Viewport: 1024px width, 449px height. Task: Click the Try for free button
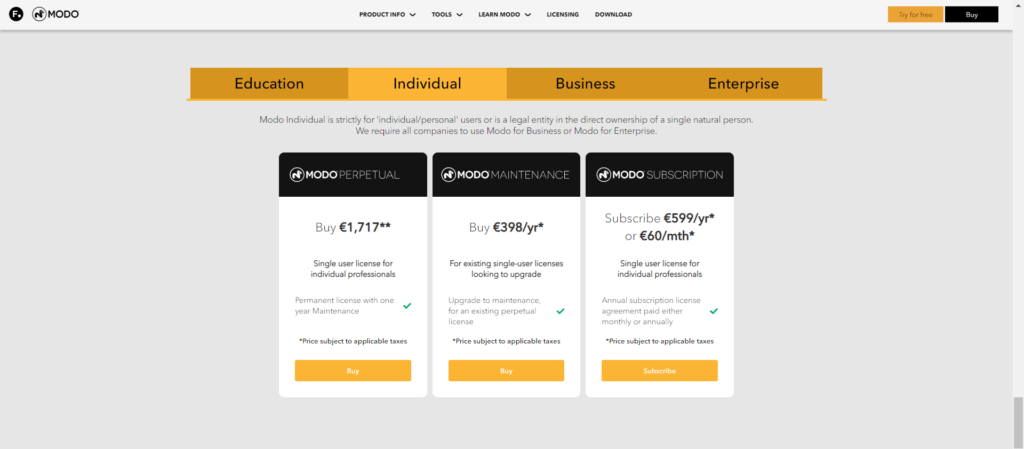click(915, 14)
